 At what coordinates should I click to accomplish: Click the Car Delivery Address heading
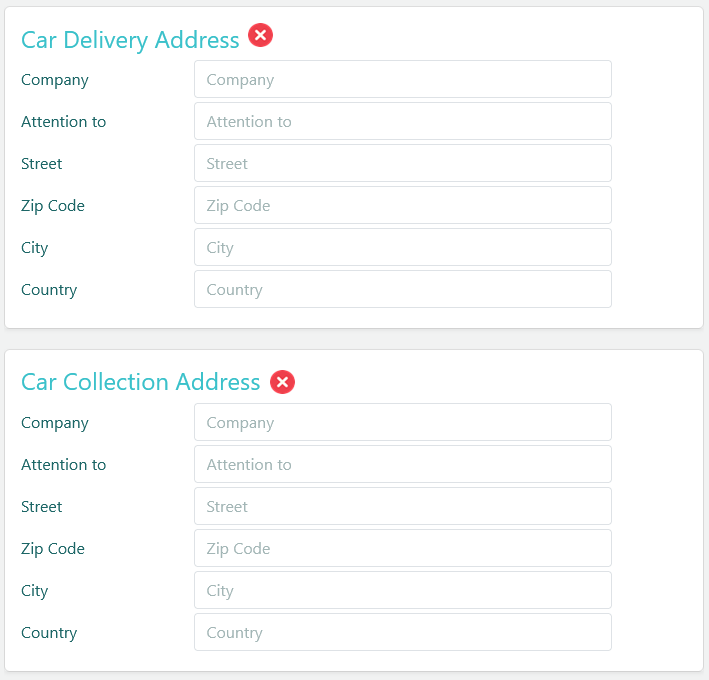pos(130,40)
